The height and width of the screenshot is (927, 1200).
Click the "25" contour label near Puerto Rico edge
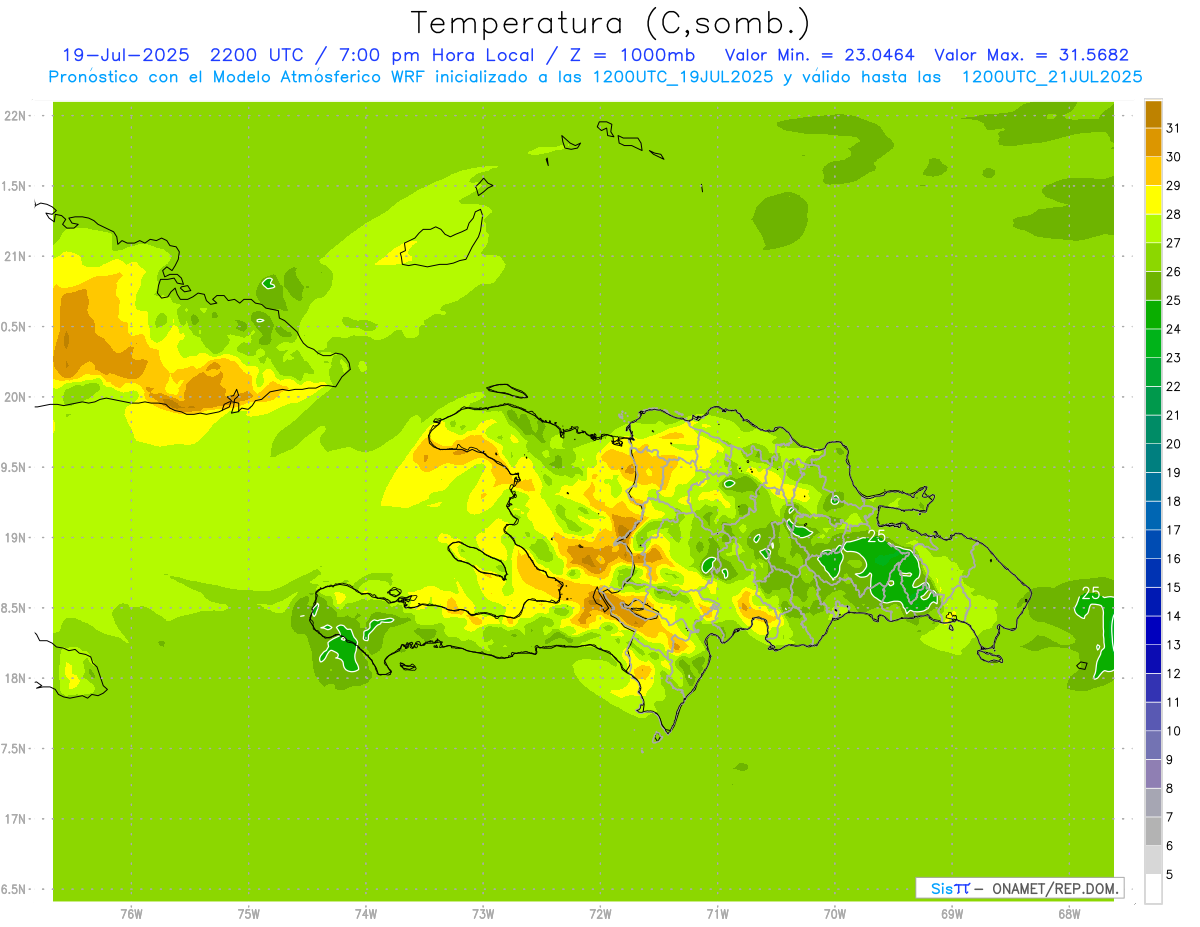[x=1091, y=593]
